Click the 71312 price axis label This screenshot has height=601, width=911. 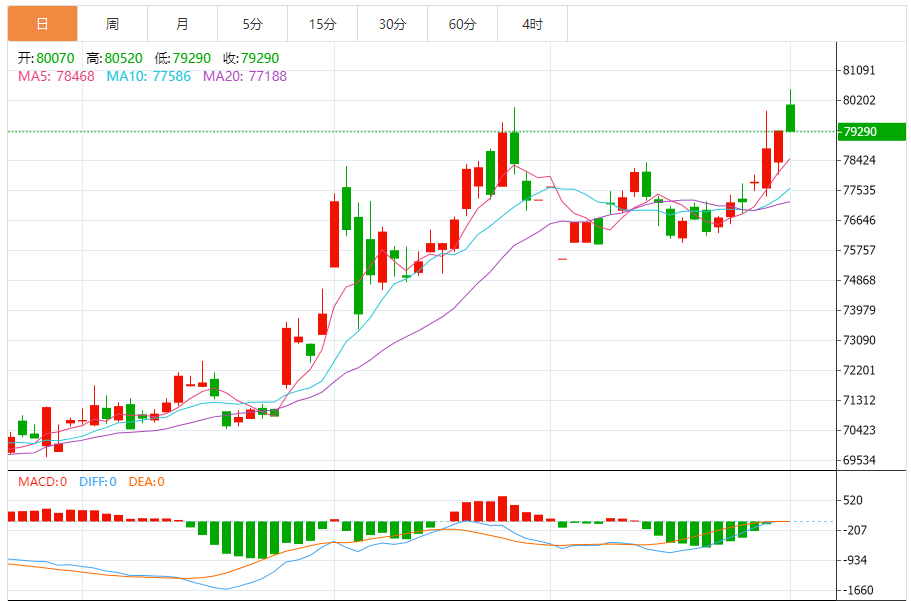pos(859,400)
